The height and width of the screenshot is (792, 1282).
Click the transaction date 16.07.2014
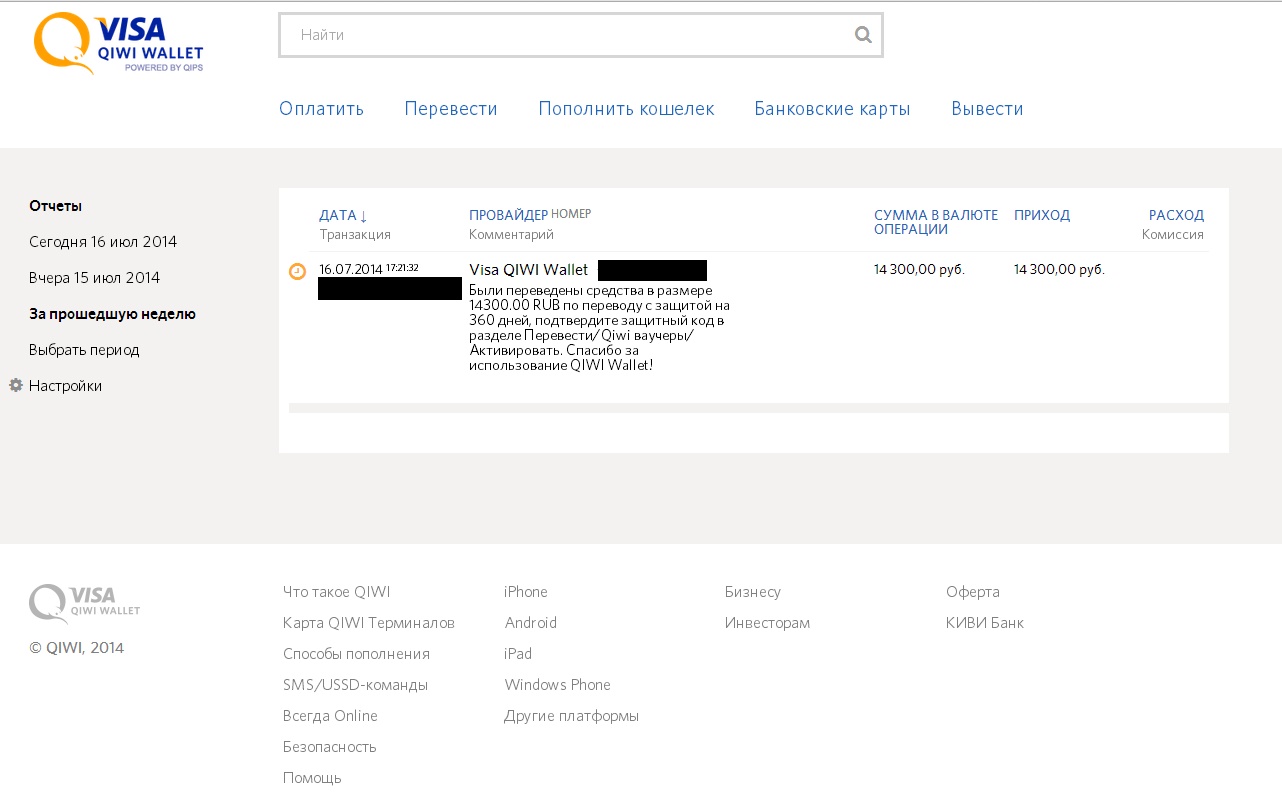(351, 269)
